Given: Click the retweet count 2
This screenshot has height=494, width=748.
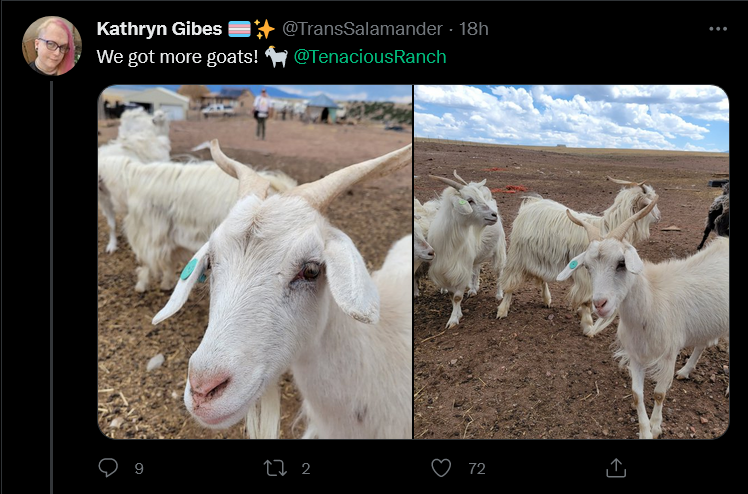Looking at the screenshot, I should (x=306, y=468).
